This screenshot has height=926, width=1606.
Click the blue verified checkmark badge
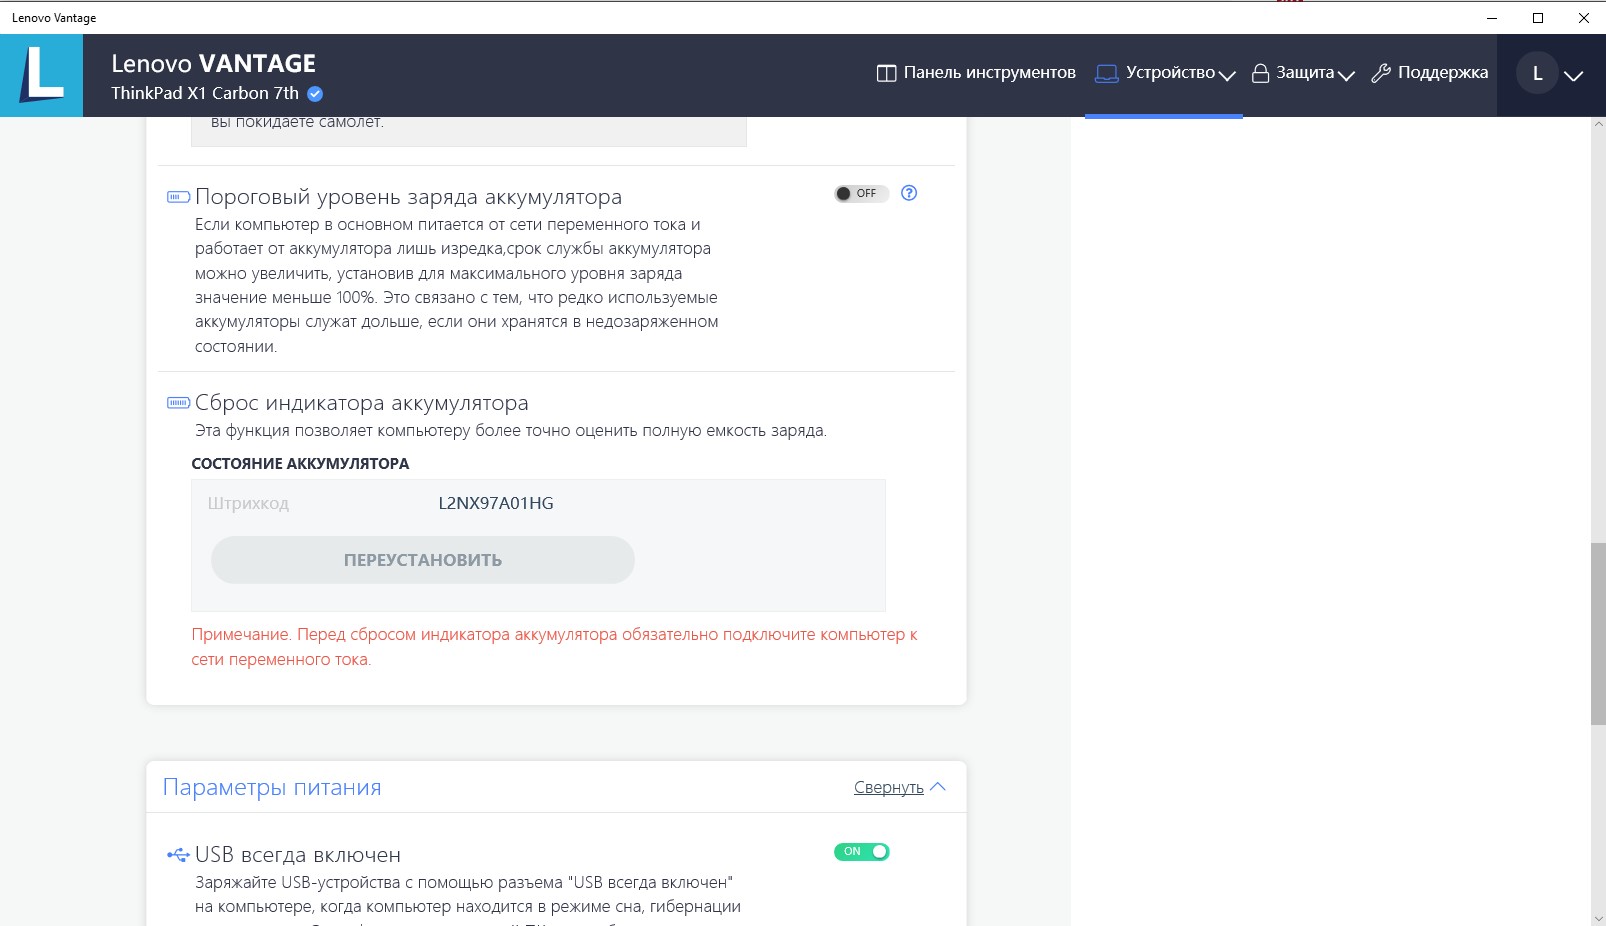[x=315, y=94]
